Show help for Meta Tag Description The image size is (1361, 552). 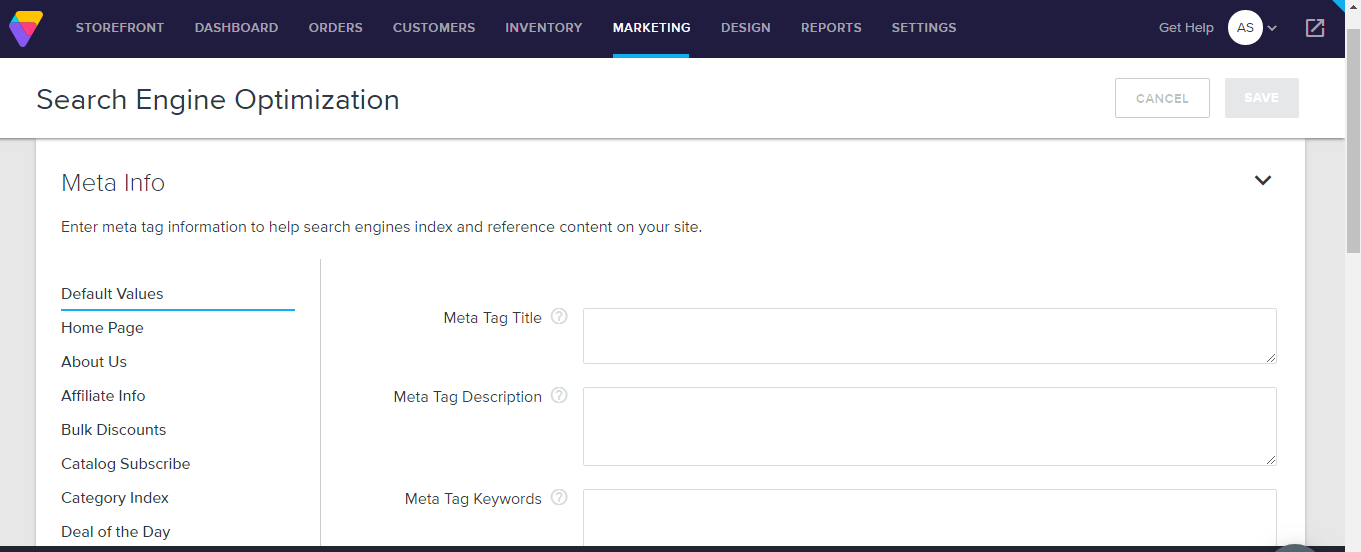click(559, 396)
